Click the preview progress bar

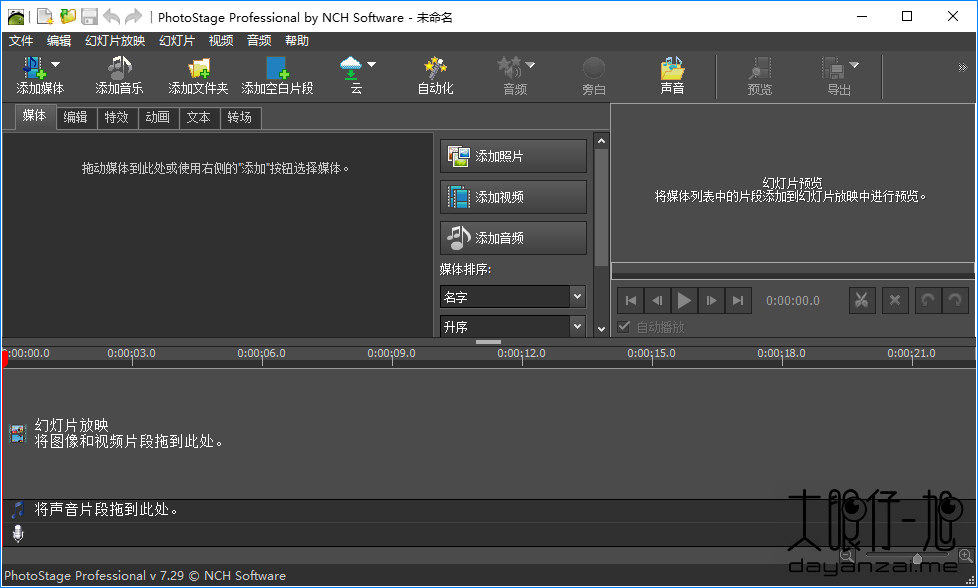(x=793, y=271)
